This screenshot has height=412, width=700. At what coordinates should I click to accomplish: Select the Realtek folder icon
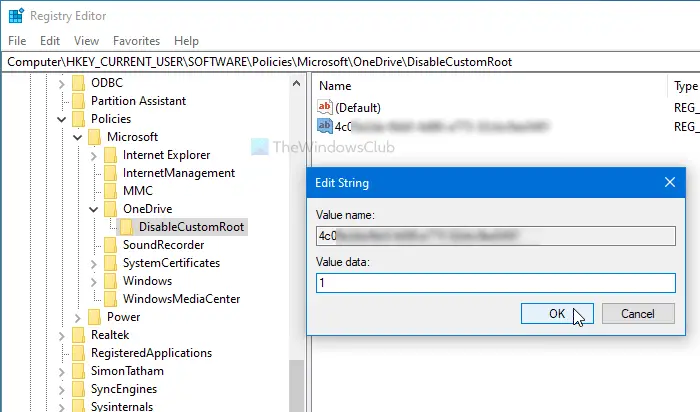coord(79,335)
